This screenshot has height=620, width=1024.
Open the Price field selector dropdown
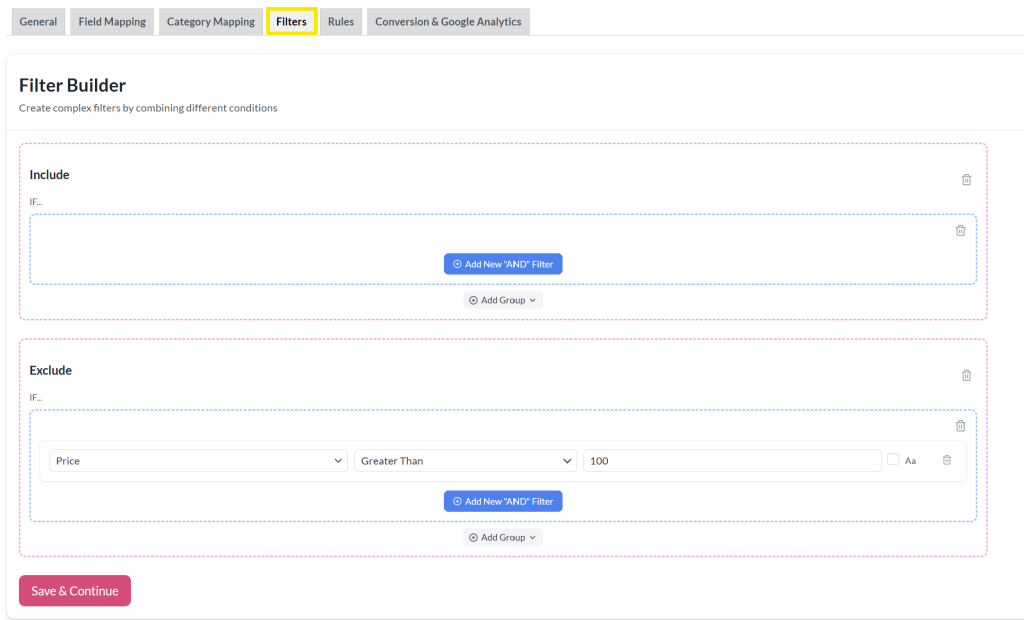click(x=197, y=461)
